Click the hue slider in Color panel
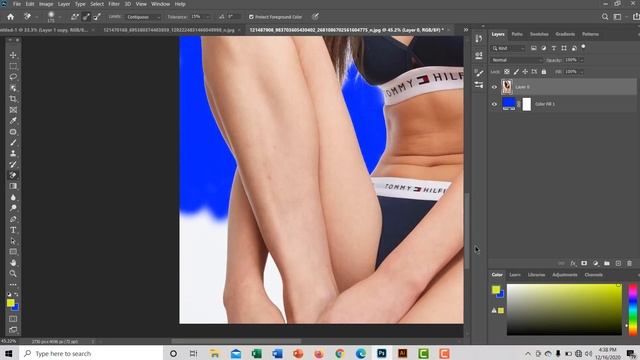 632,310
